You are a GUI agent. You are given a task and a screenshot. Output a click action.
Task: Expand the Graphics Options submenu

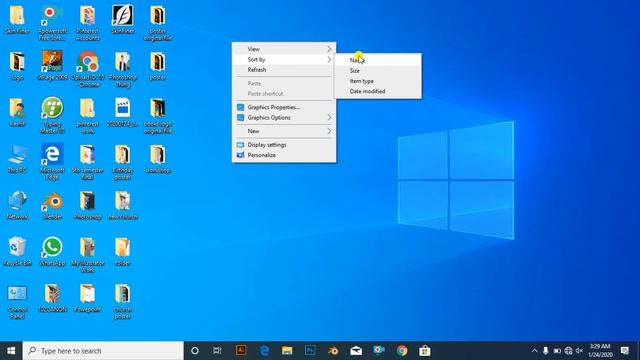pos(284,118)
